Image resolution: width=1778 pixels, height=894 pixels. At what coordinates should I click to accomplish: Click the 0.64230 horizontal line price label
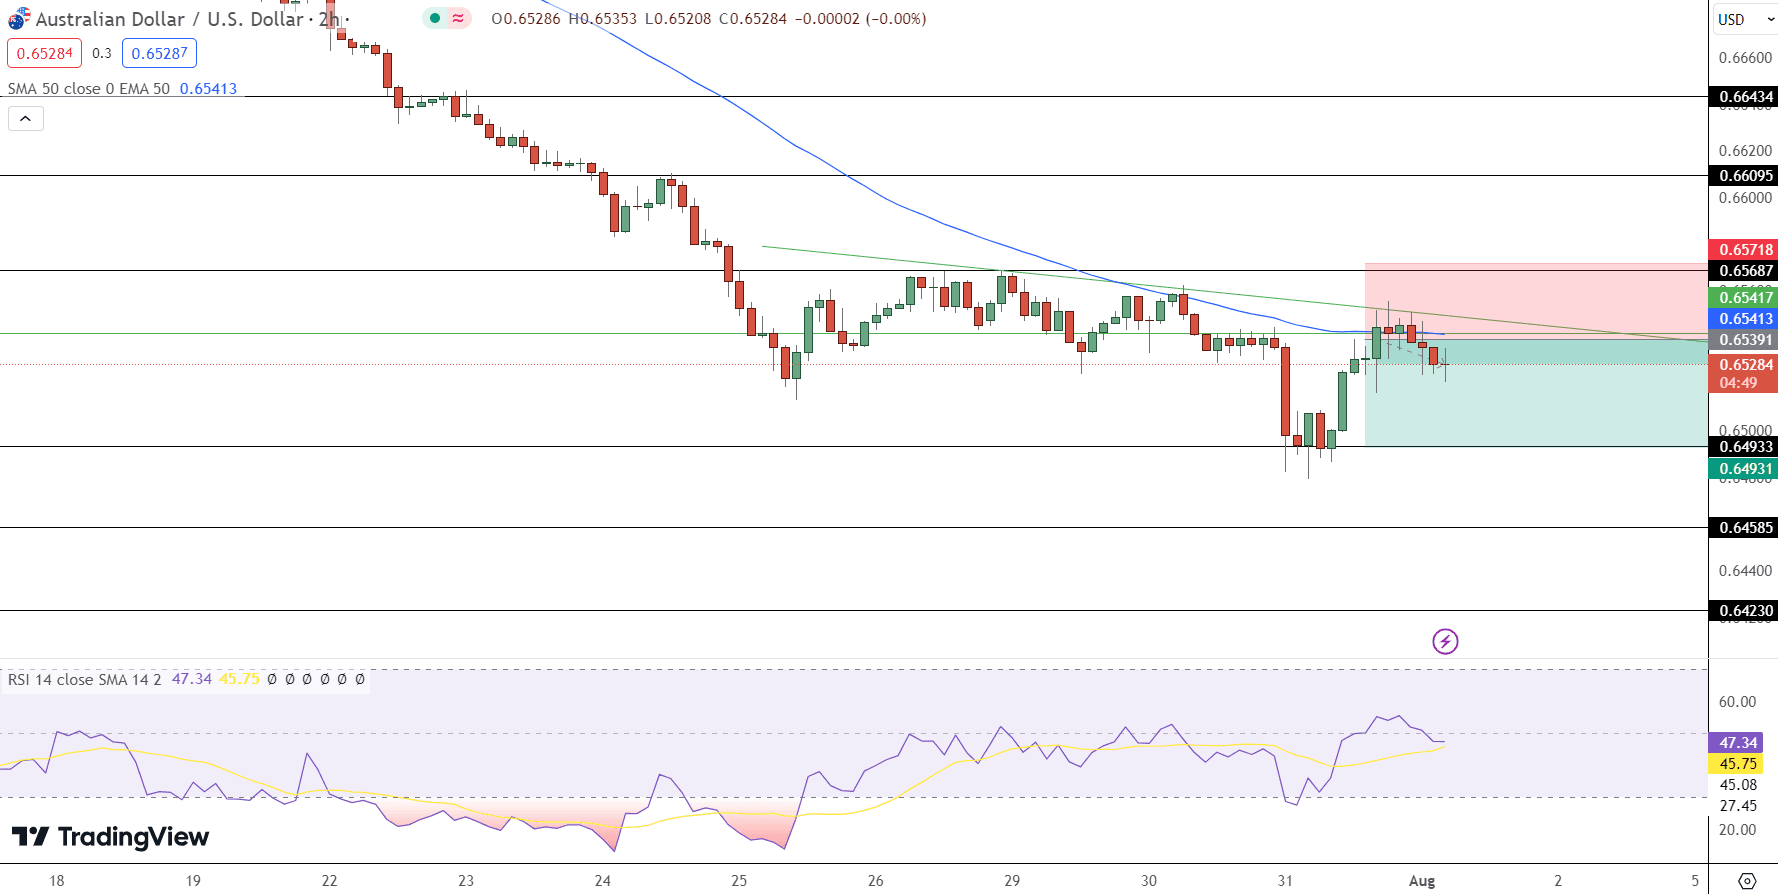point(1744,611)
